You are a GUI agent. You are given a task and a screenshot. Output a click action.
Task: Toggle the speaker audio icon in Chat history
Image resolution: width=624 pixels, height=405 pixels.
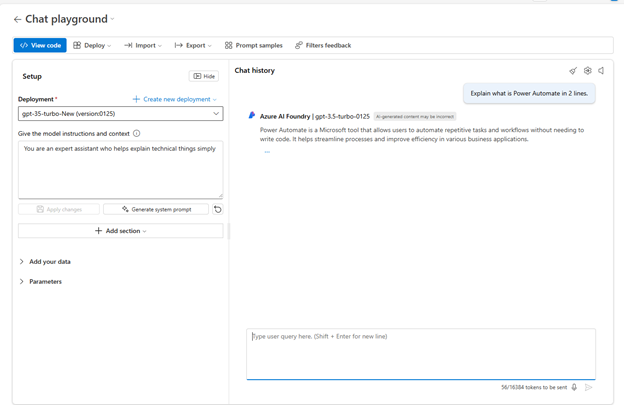(x=601, y=70)
